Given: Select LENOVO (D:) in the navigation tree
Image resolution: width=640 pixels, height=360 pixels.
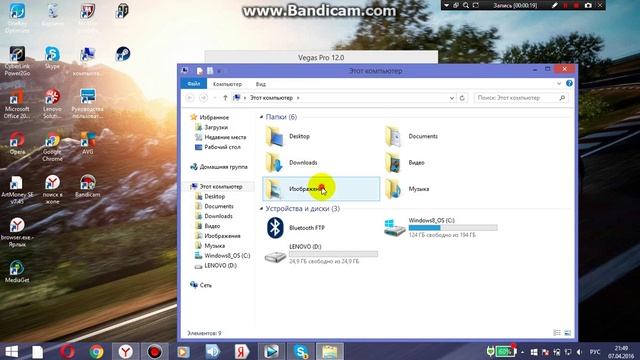Looking at the screenshot, I should (x=220, y=265).
